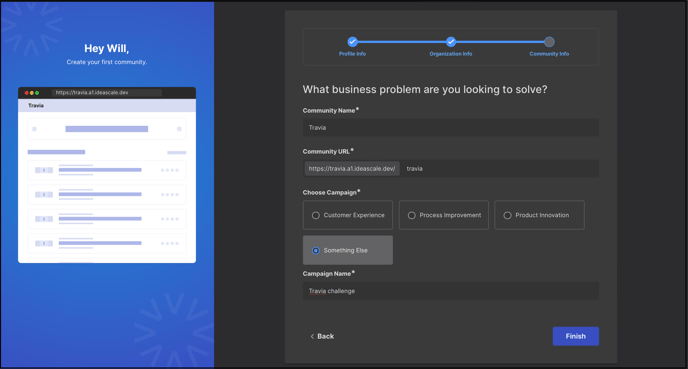This screenshot has width=688, height=369.
Task: Click the Profile Info step checkmark
Action: [x=352, y=42]
